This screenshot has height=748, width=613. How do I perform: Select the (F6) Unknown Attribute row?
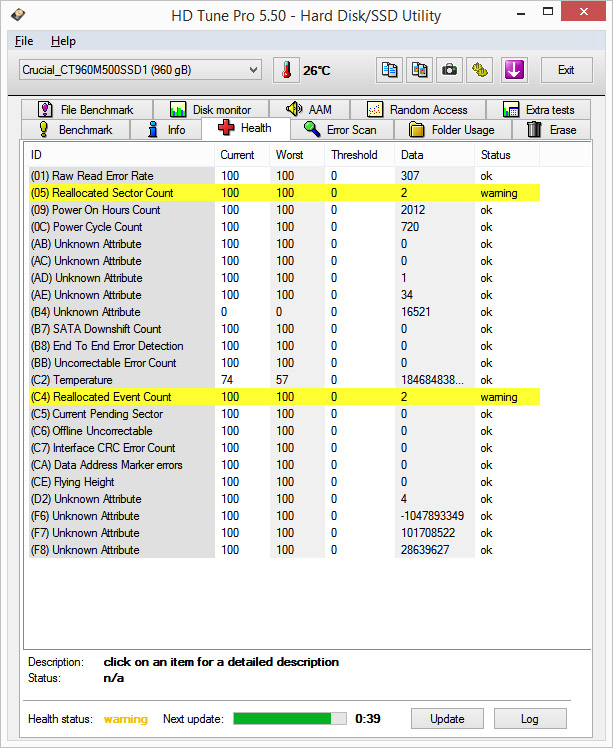pyautogui.click(x=284, y=516)
